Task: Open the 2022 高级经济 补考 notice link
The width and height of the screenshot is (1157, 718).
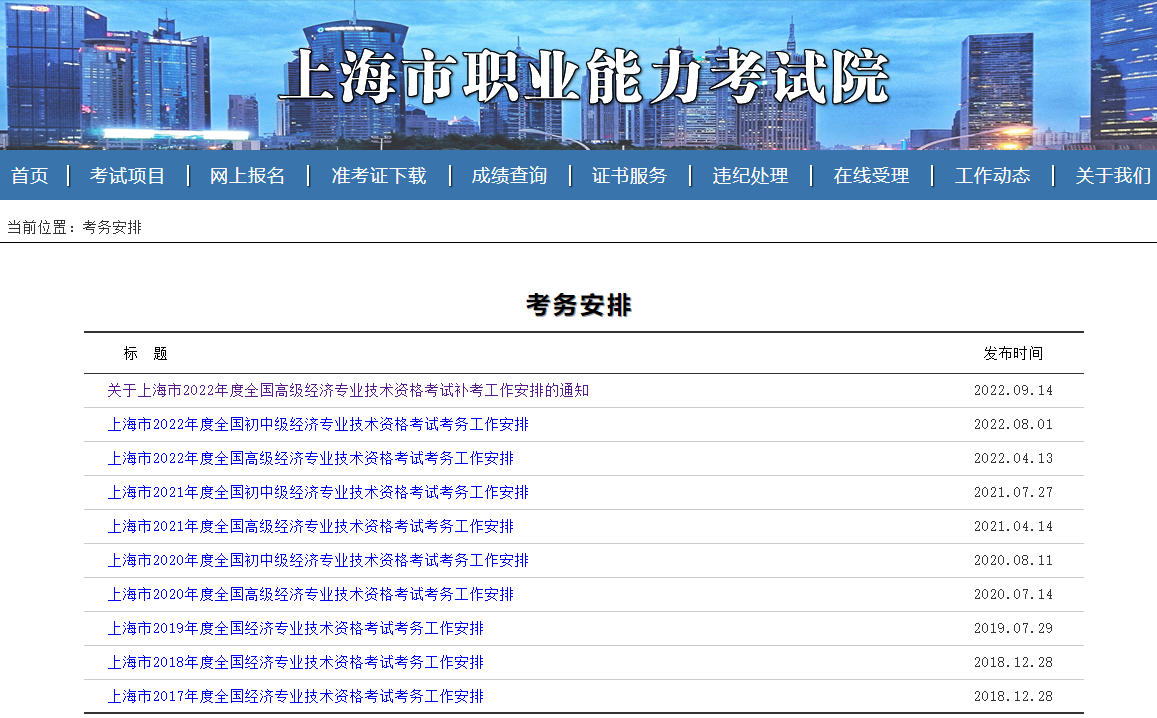Action: tap(348, 390)
